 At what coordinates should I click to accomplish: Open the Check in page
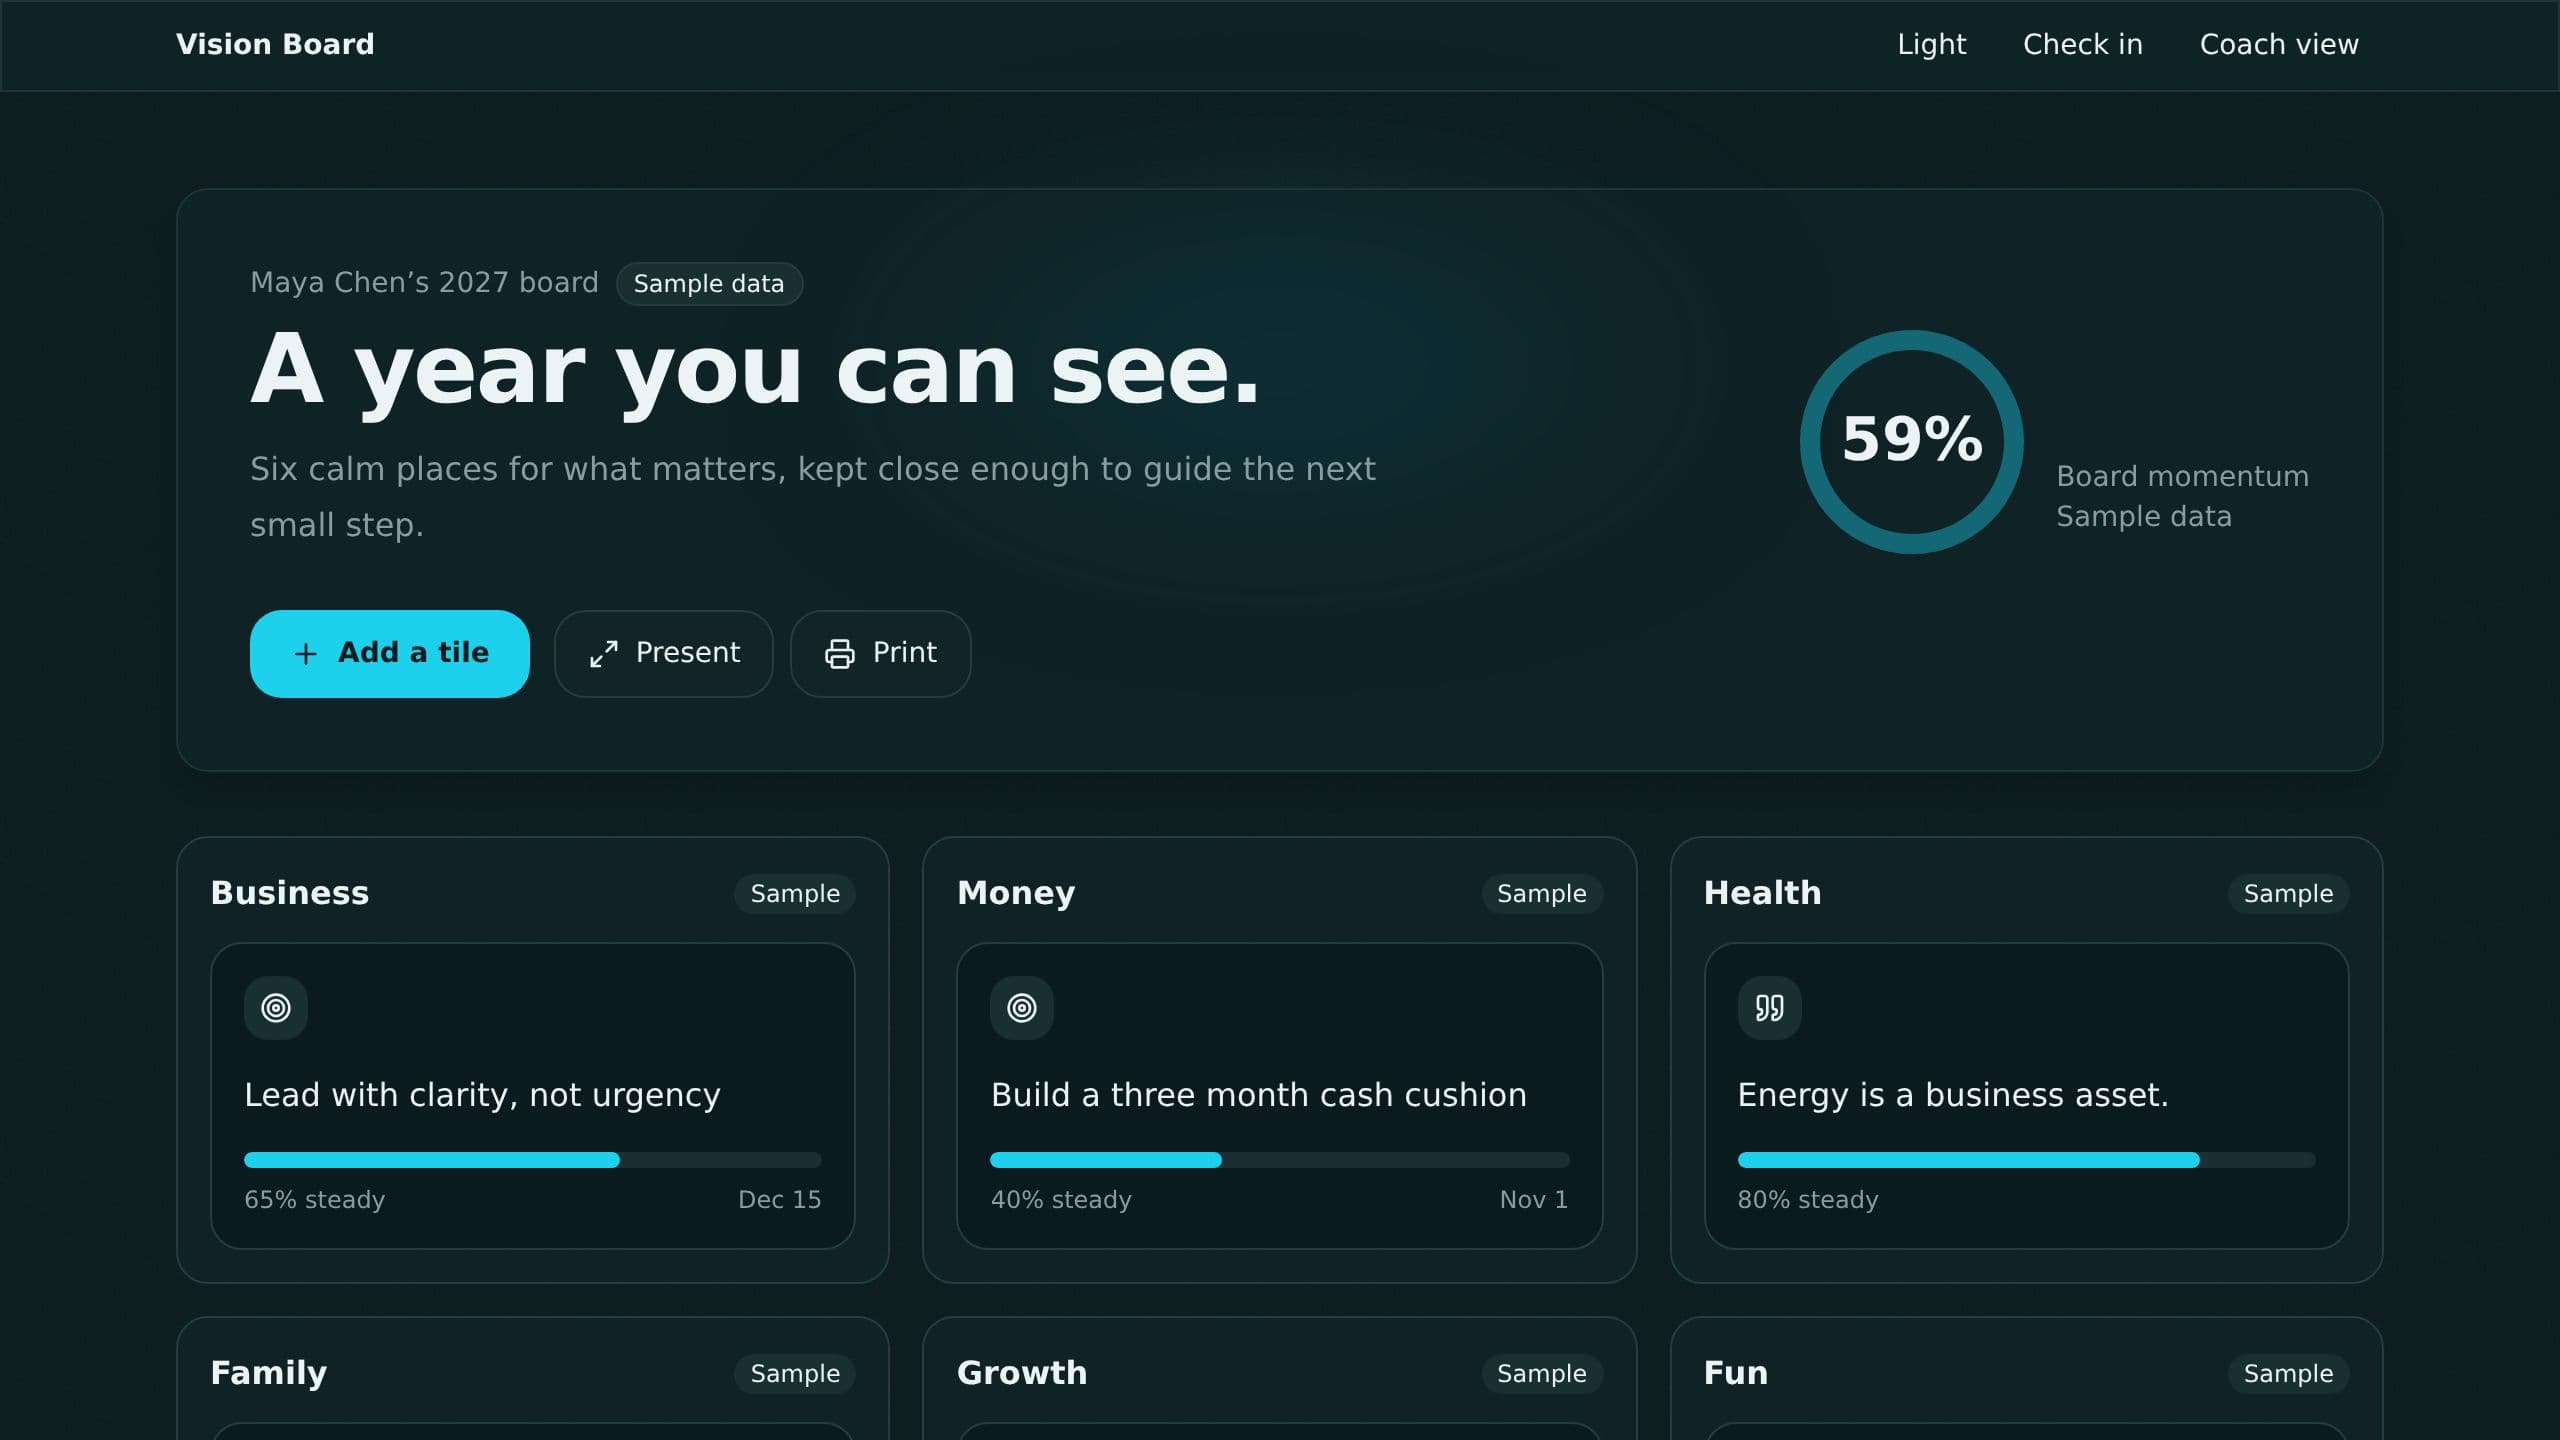2082,45
